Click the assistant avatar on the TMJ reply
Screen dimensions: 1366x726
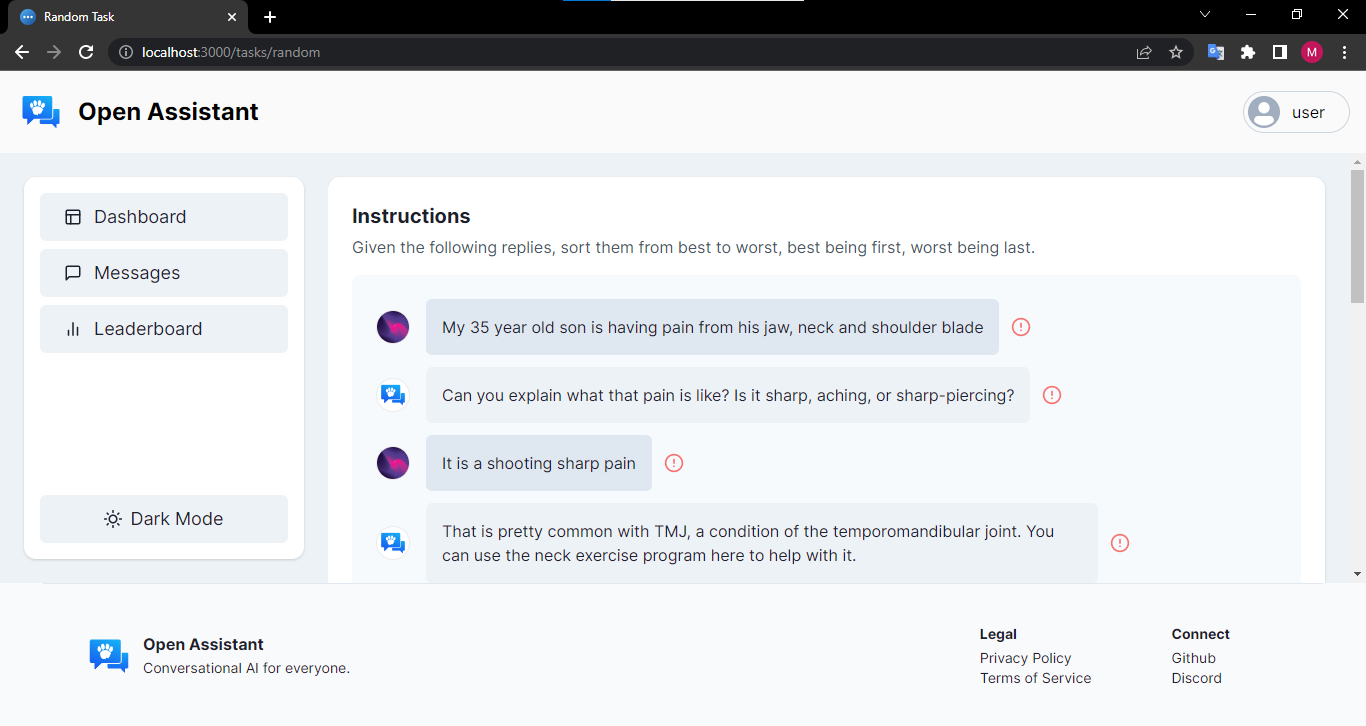pyautogui.click(x=393, y=542)
